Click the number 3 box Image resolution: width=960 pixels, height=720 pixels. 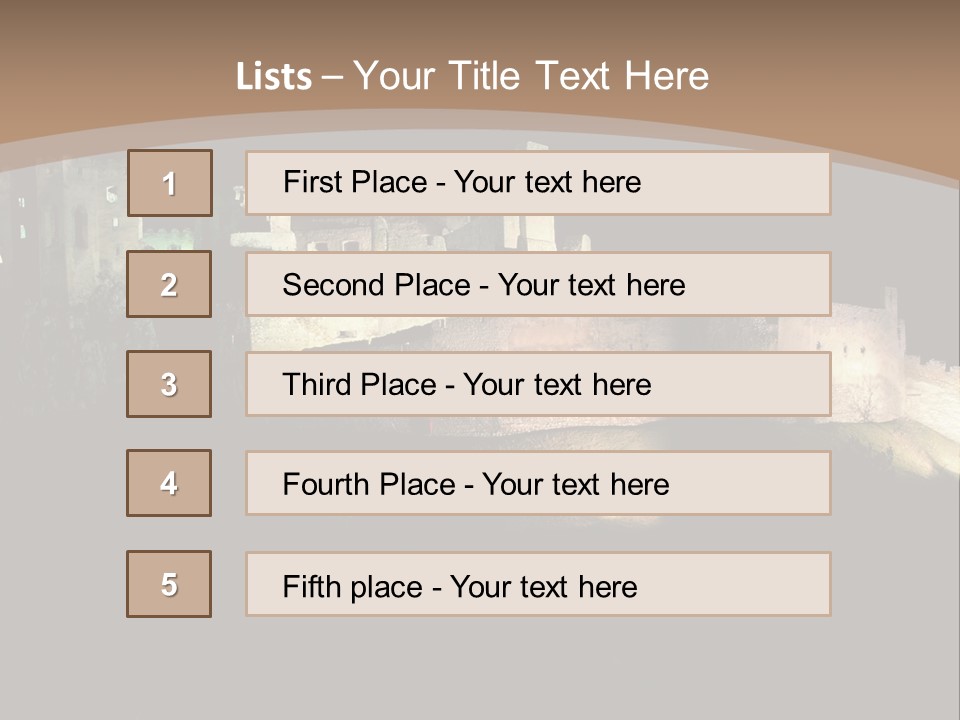point(169,384)
